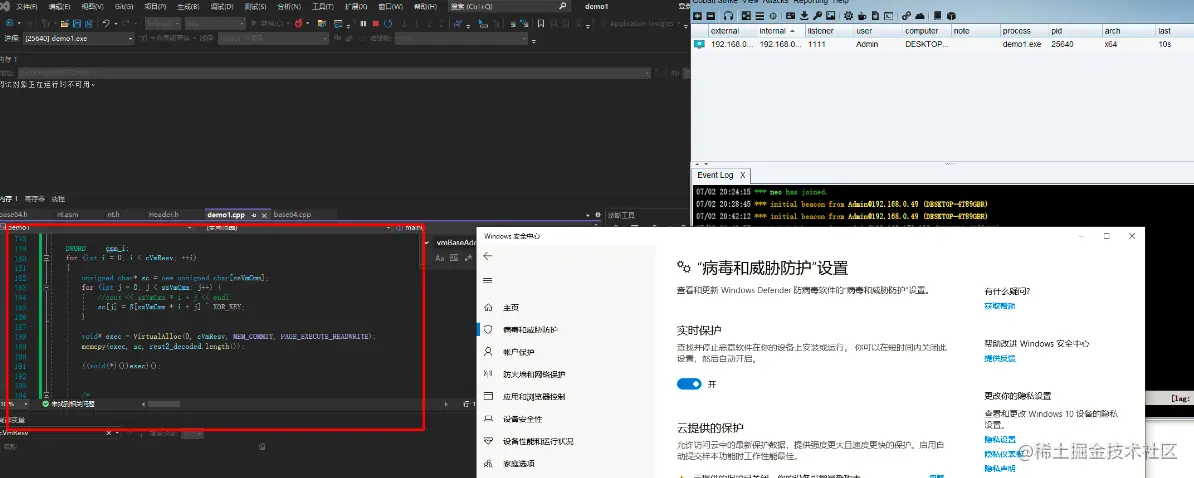This screenshot has height=478, width=1194.
Task: Collapse the inner for loop at line 183
Action: click(x=46, y=288)
